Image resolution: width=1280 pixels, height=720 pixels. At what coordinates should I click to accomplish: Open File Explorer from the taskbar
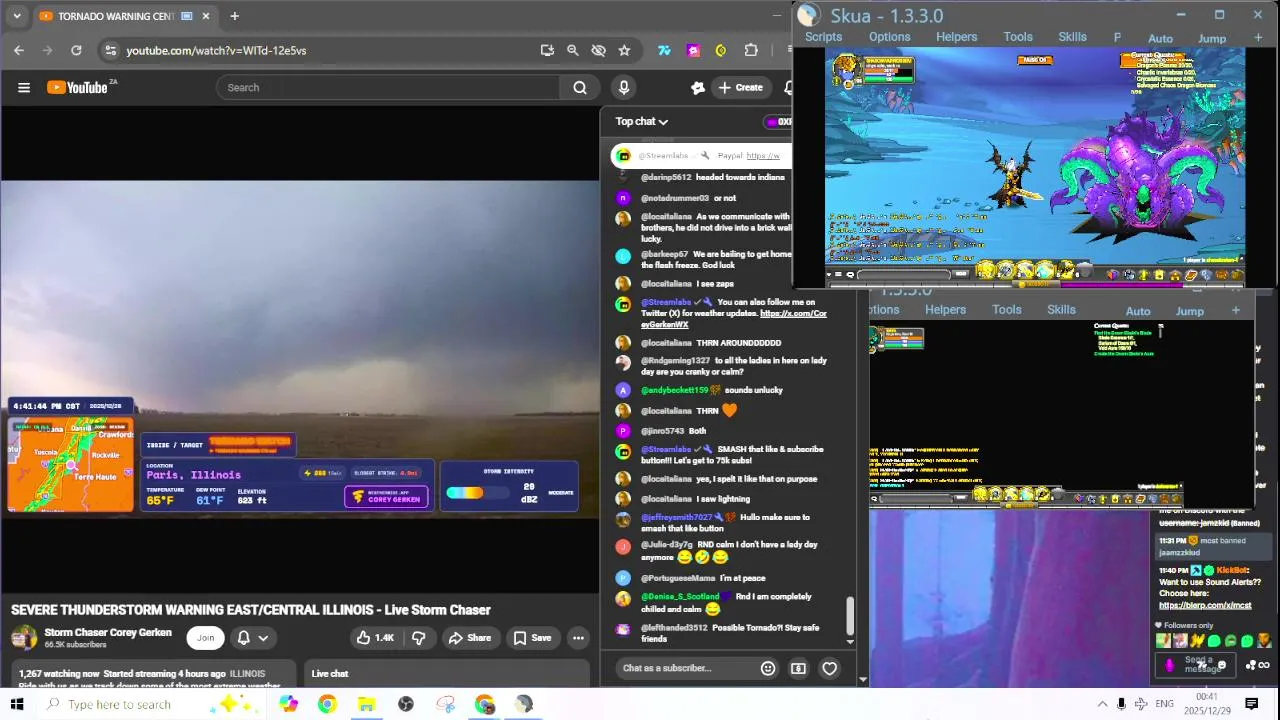[x=366, y=704]
